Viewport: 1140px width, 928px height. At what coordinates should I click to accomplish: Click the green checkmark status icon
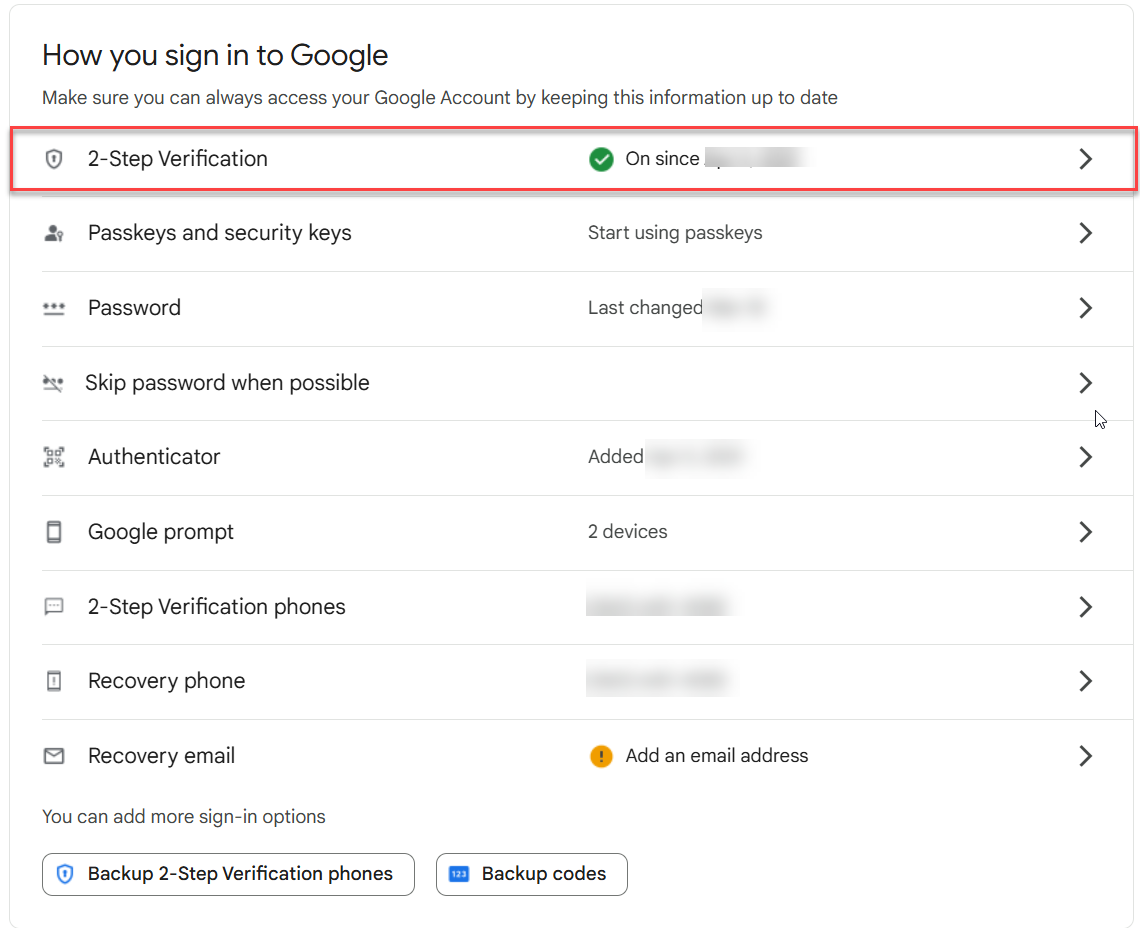click(601, 159)
